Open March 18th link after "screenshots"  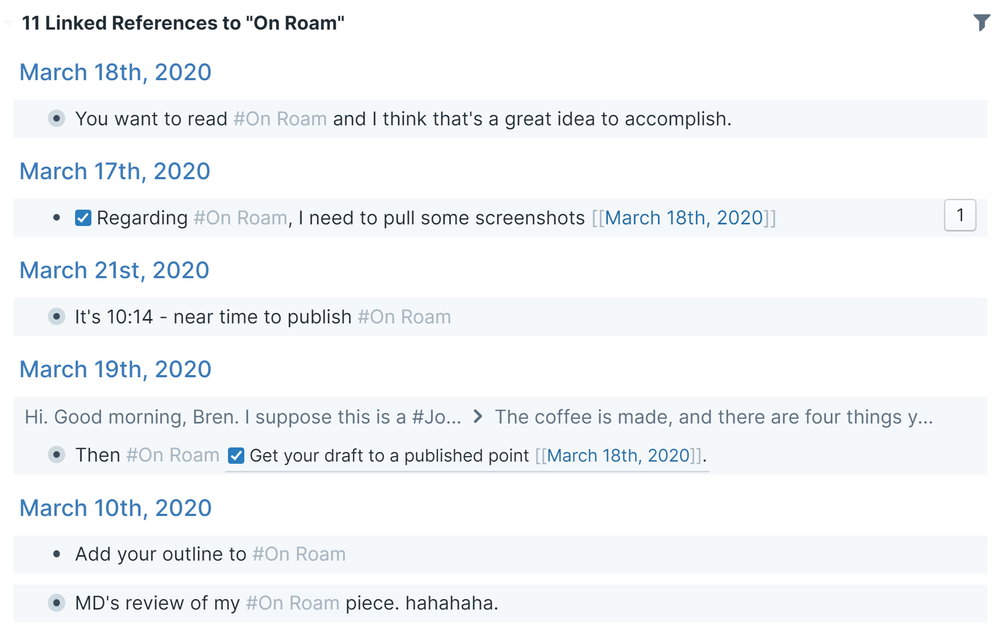pos(684,218)
